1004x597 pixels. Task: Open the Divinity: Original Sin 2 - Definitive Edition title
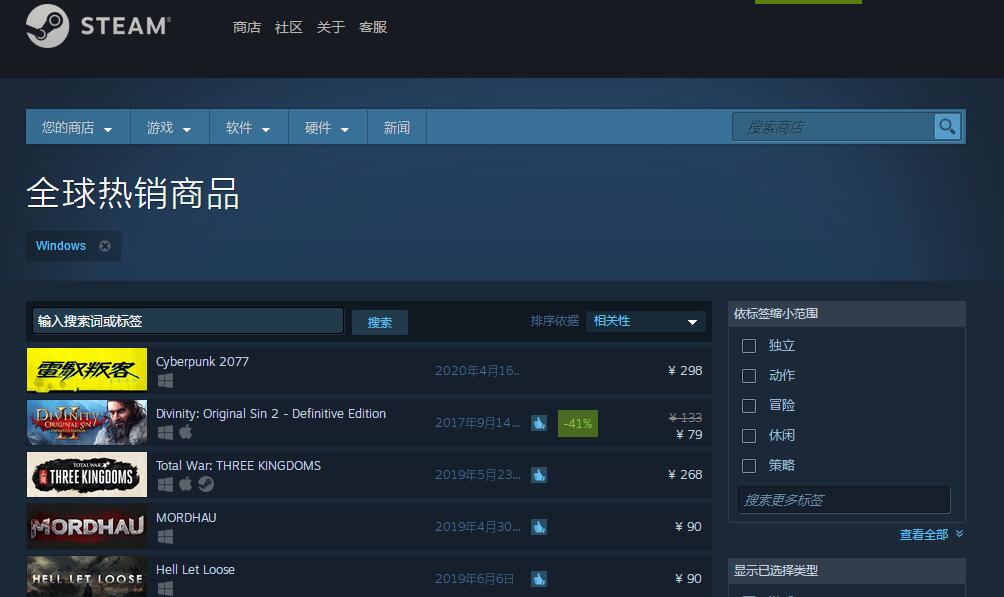(x=271, y=414)
